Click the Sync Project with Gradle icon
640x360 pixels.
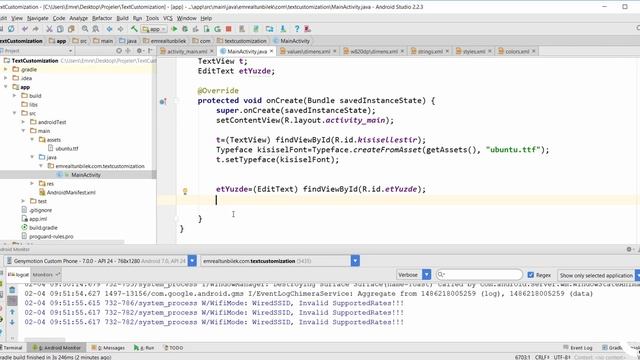coord(256,29)
